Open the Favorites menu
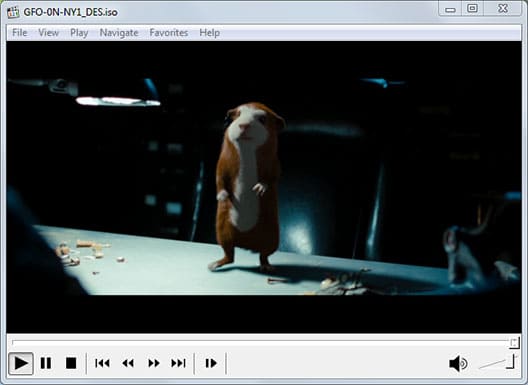 point(169,33)
